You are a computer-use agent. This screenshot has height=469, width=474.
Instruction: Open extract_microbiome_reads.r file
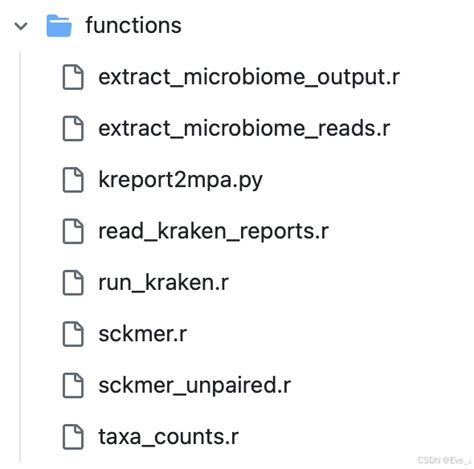pyautogui.click(x=244, y=129)
